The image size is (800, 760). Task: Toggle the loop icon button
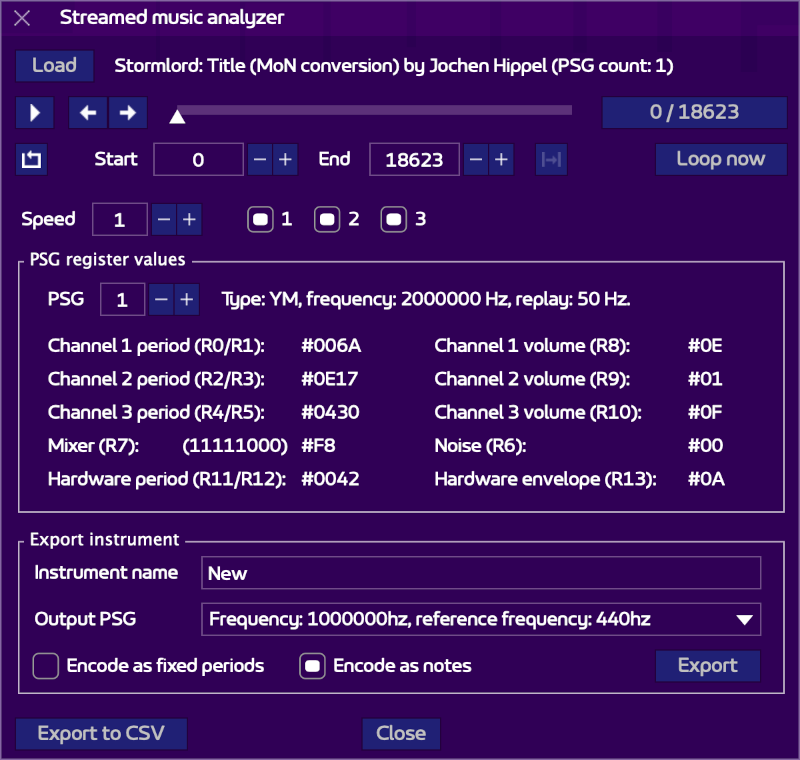(x=31, y=159)
